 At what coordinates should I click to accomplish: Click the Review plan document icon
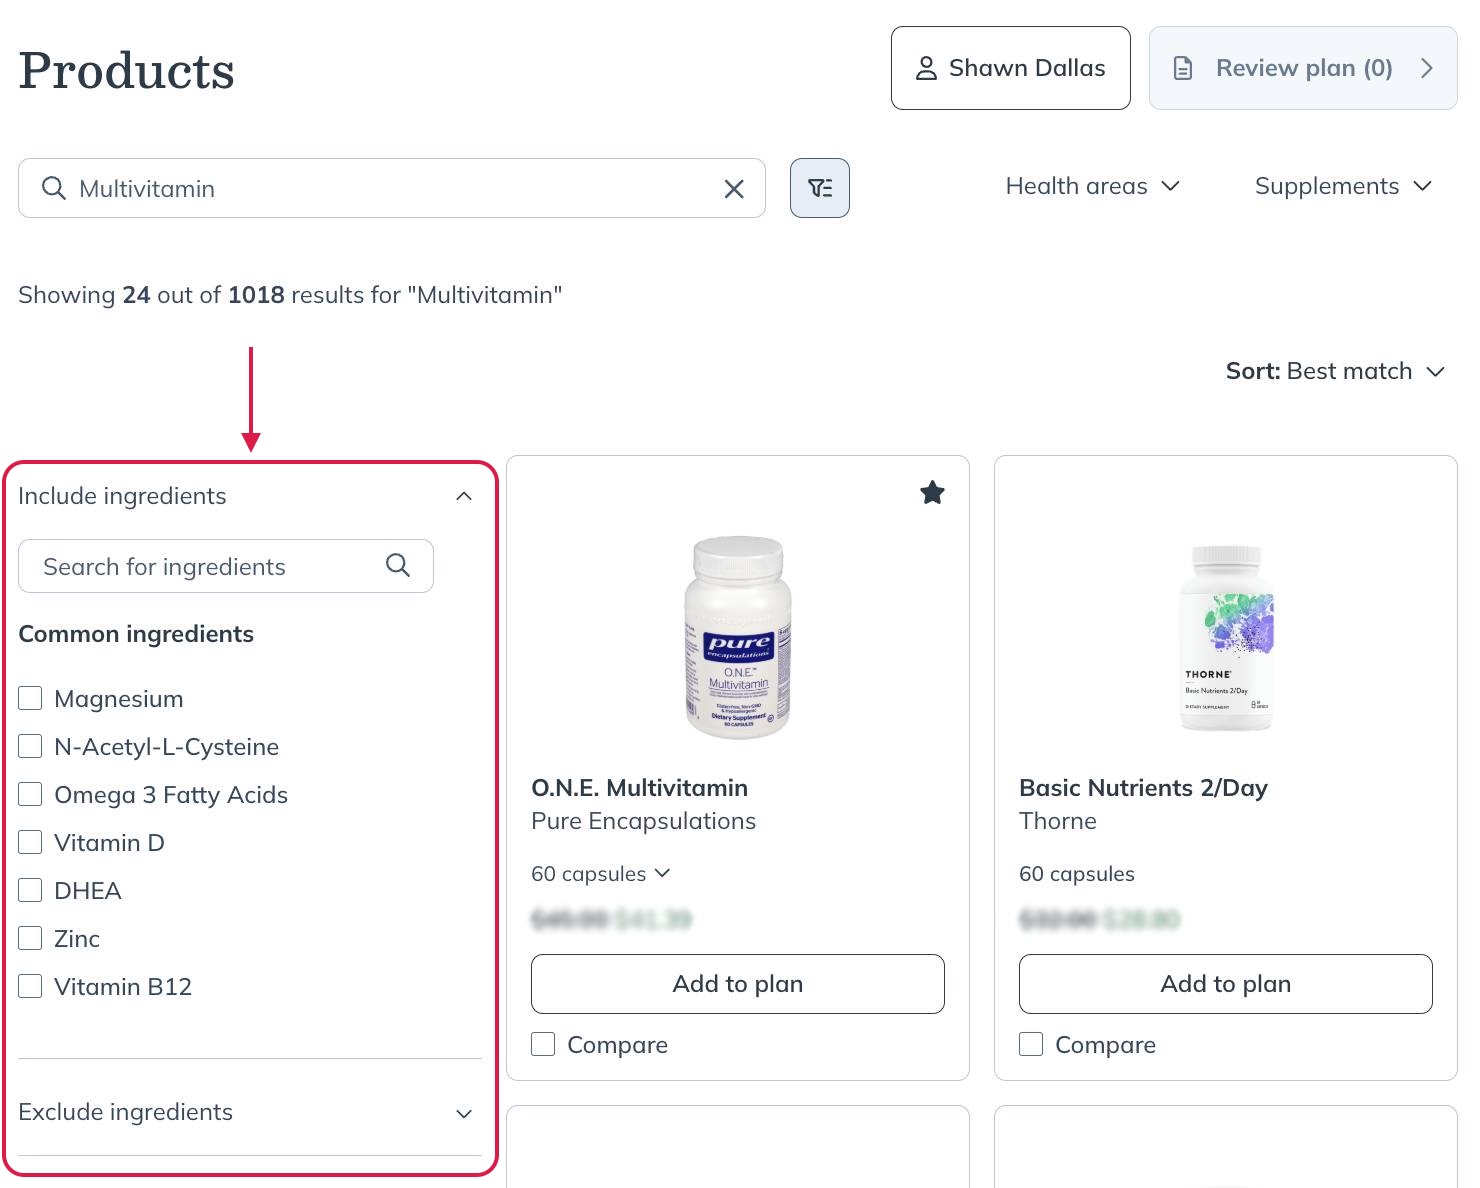[x=1183, y=68]
